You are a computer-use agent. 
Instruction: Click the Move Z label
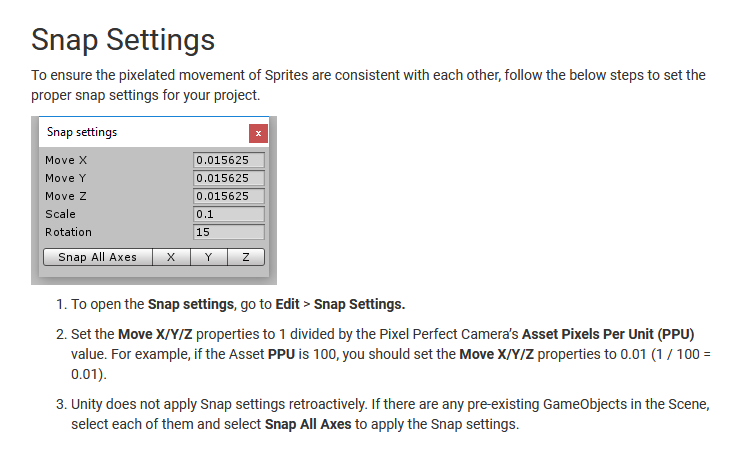tap(66, 196)
